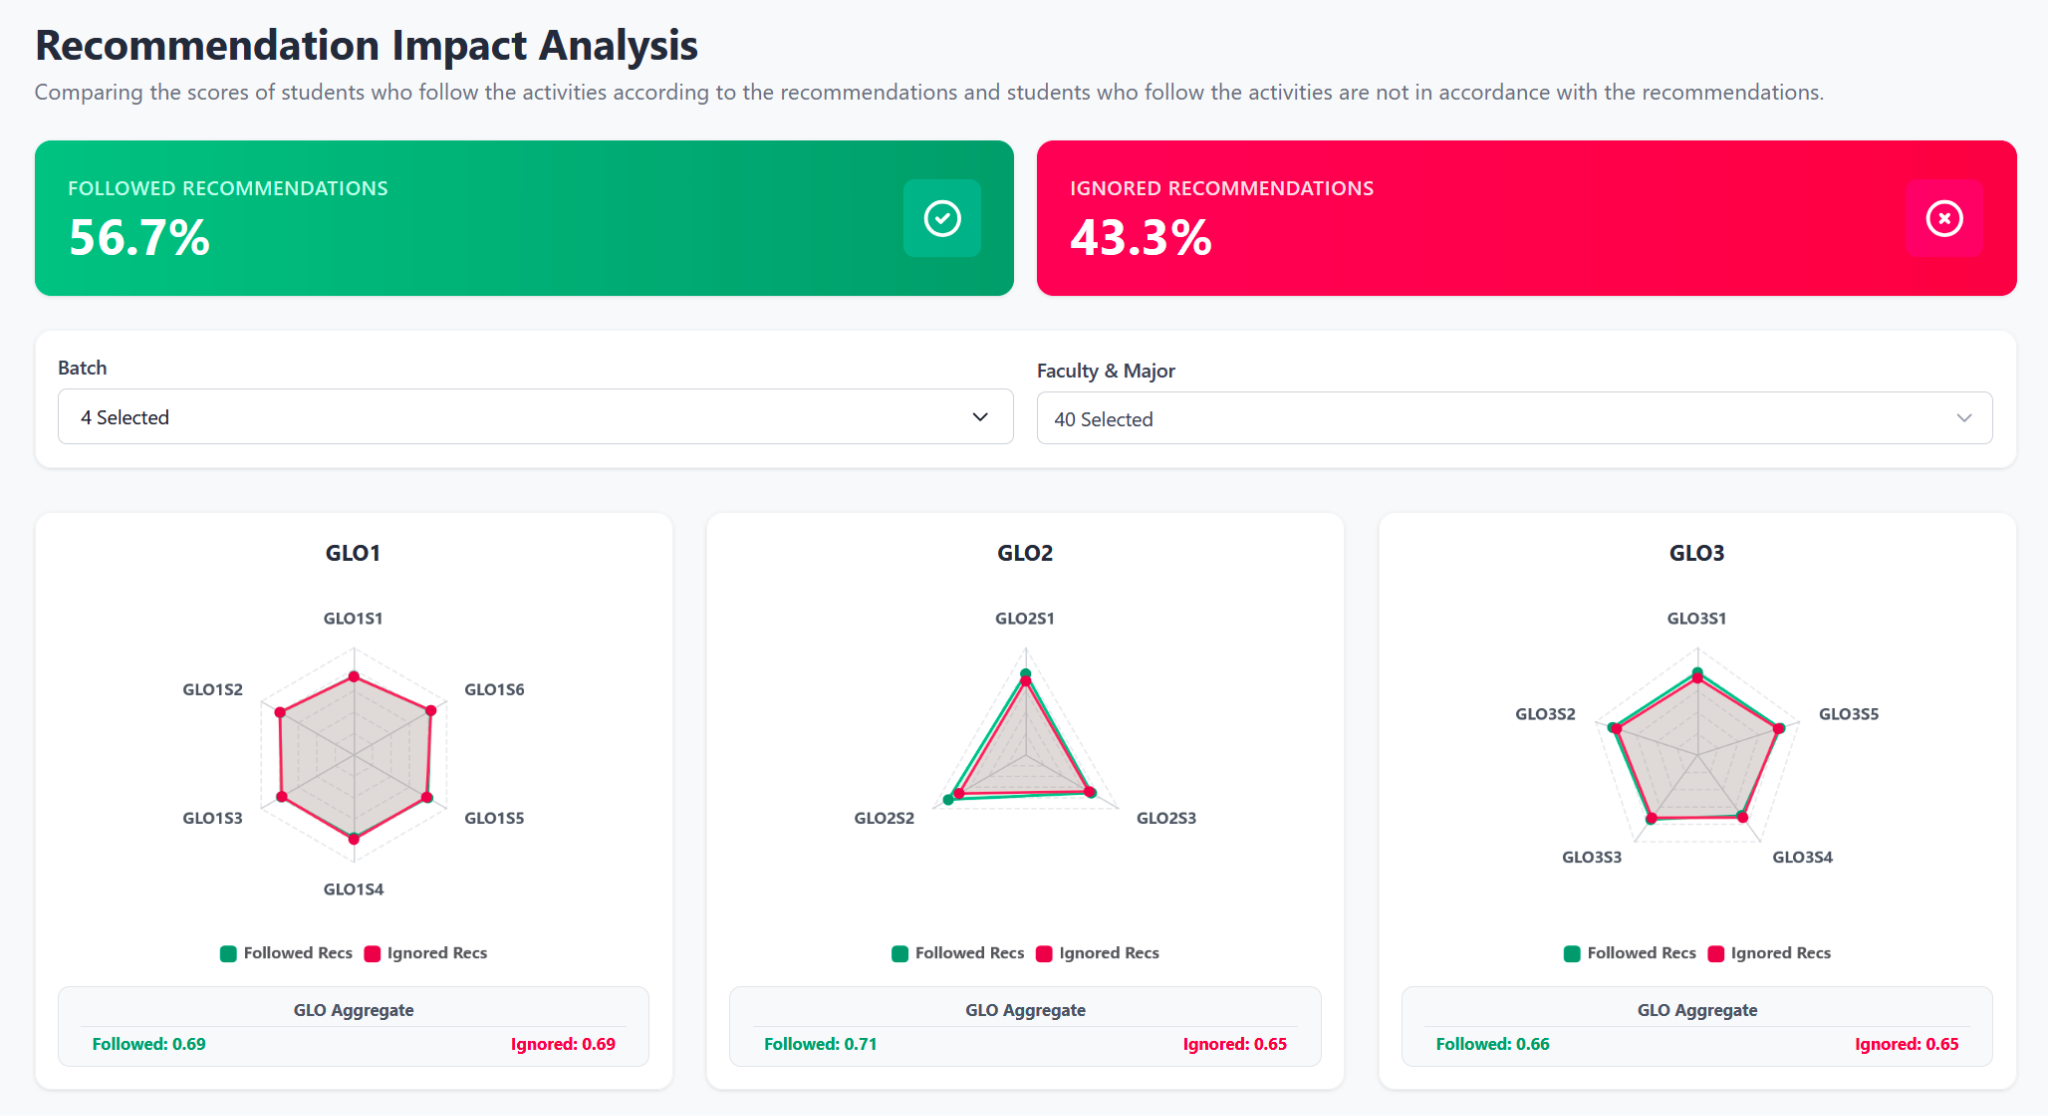2048x1116 pixels.
Task: Open Faculty & Major dropdown showing 40 Selected
Action: (1514, 419)
